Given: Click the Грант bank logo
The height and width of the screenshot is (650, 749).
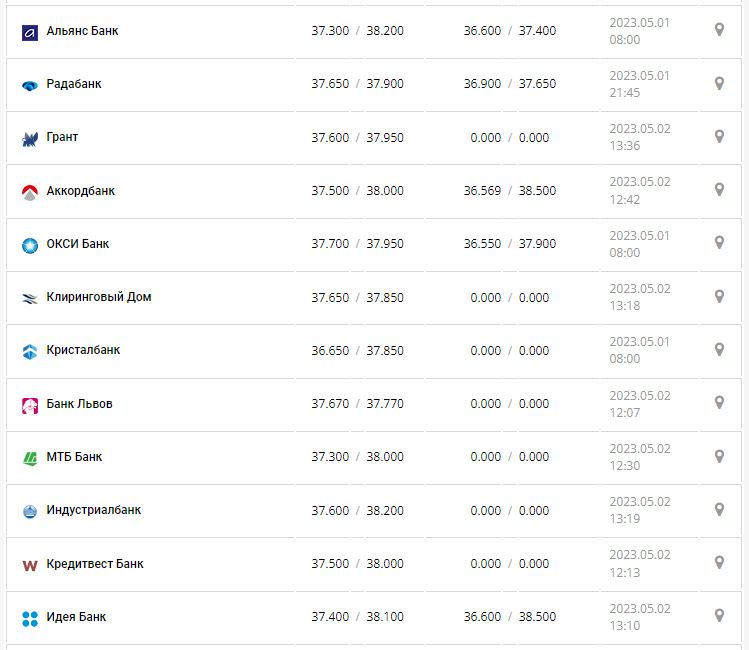Looking at the screenshot, I should tap(29, 139).
